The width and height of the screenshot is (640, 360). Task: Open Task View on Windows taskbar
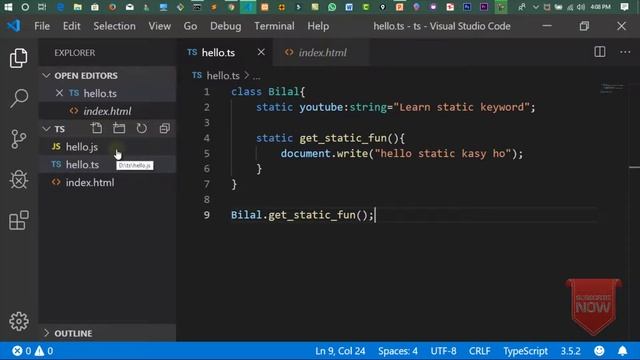pos(42,7)
